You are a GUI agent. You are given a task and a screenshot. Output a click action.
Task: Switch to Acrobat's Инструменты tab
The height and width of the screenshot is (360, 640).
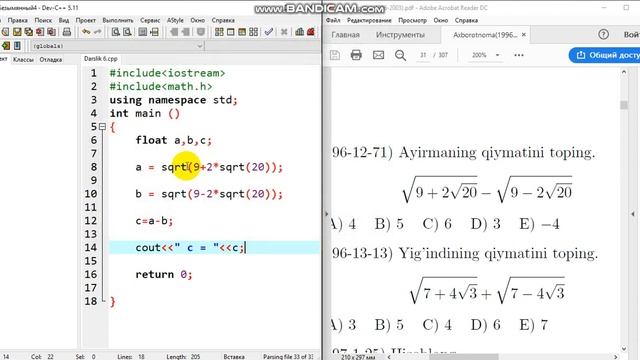click(400, 35)
